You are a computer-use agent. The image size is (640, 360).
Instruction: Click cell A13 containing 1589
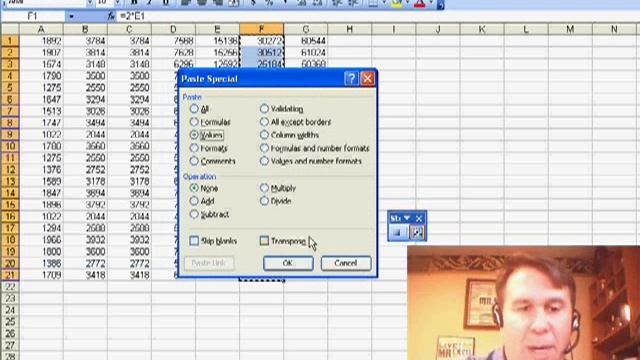point(41,181)
